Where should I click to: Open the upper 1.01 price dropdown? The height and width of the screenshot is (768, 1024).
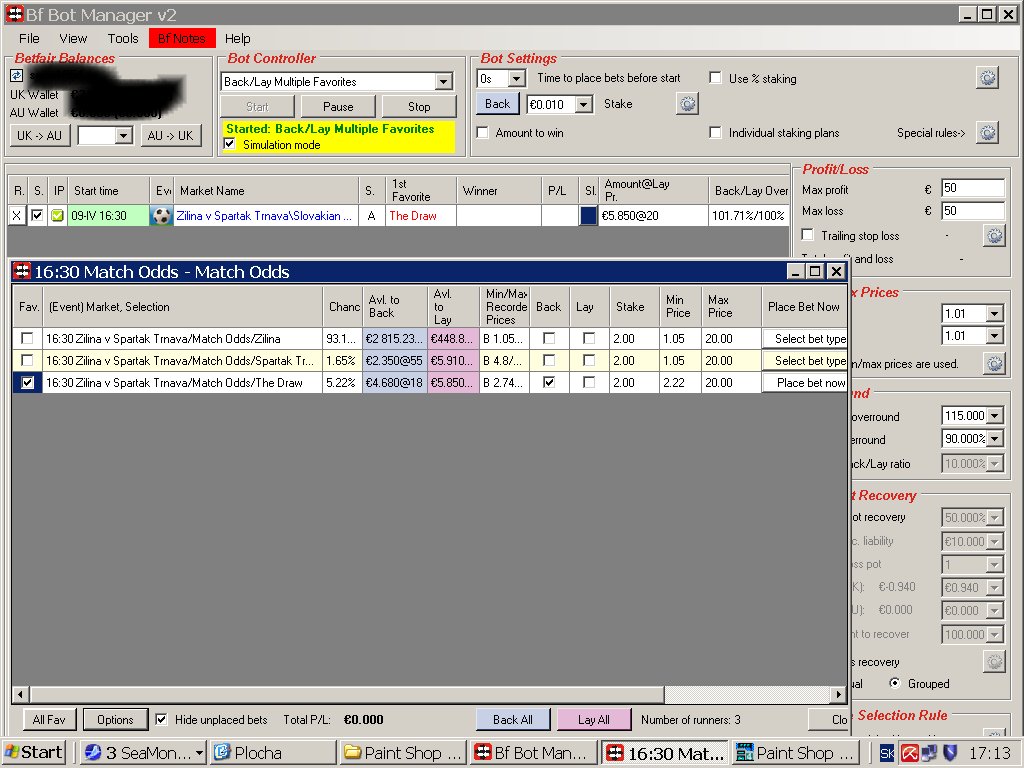pyautogui.click(x=995, y=313)
